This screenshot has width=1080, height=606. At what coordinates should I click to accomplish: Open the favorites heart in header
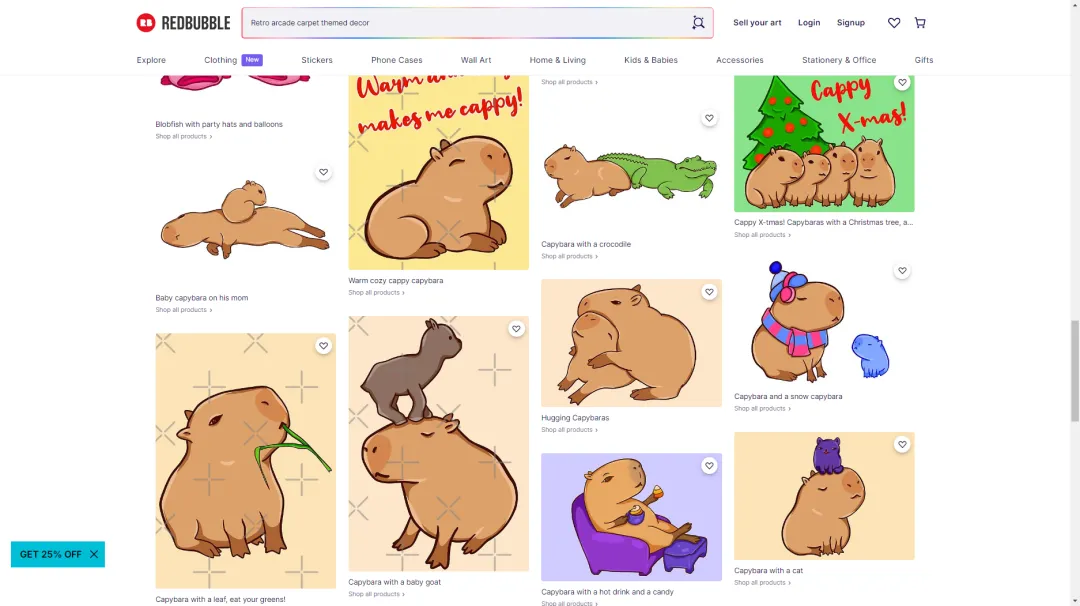893,23
